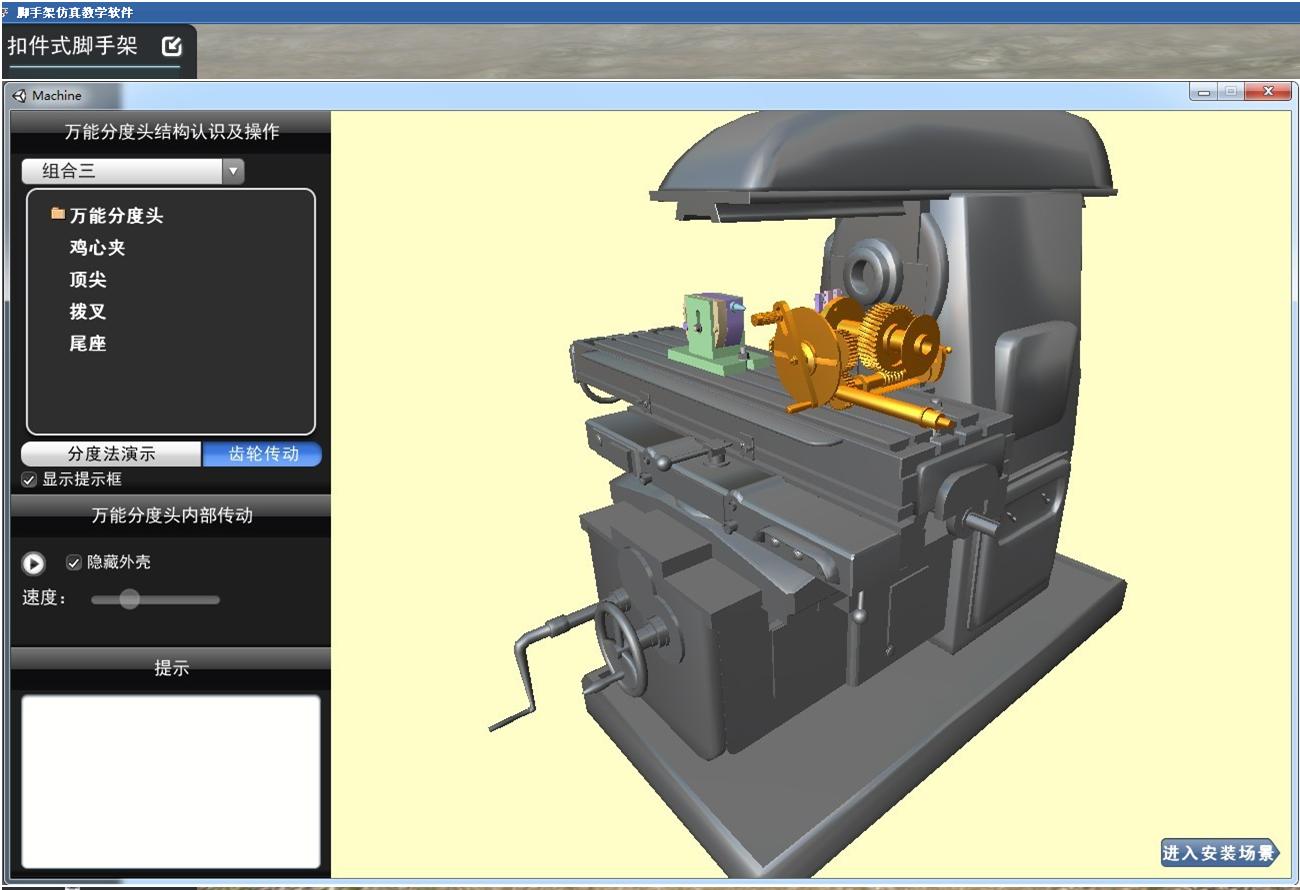Click the 进入安装场景 button
The image size is (1300, 890).
click(x=1219, y=853)
